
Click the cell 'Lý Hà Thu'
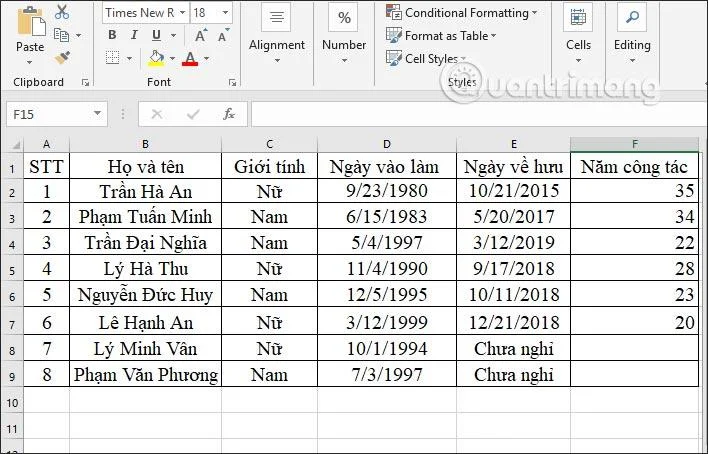pos(145,269)
